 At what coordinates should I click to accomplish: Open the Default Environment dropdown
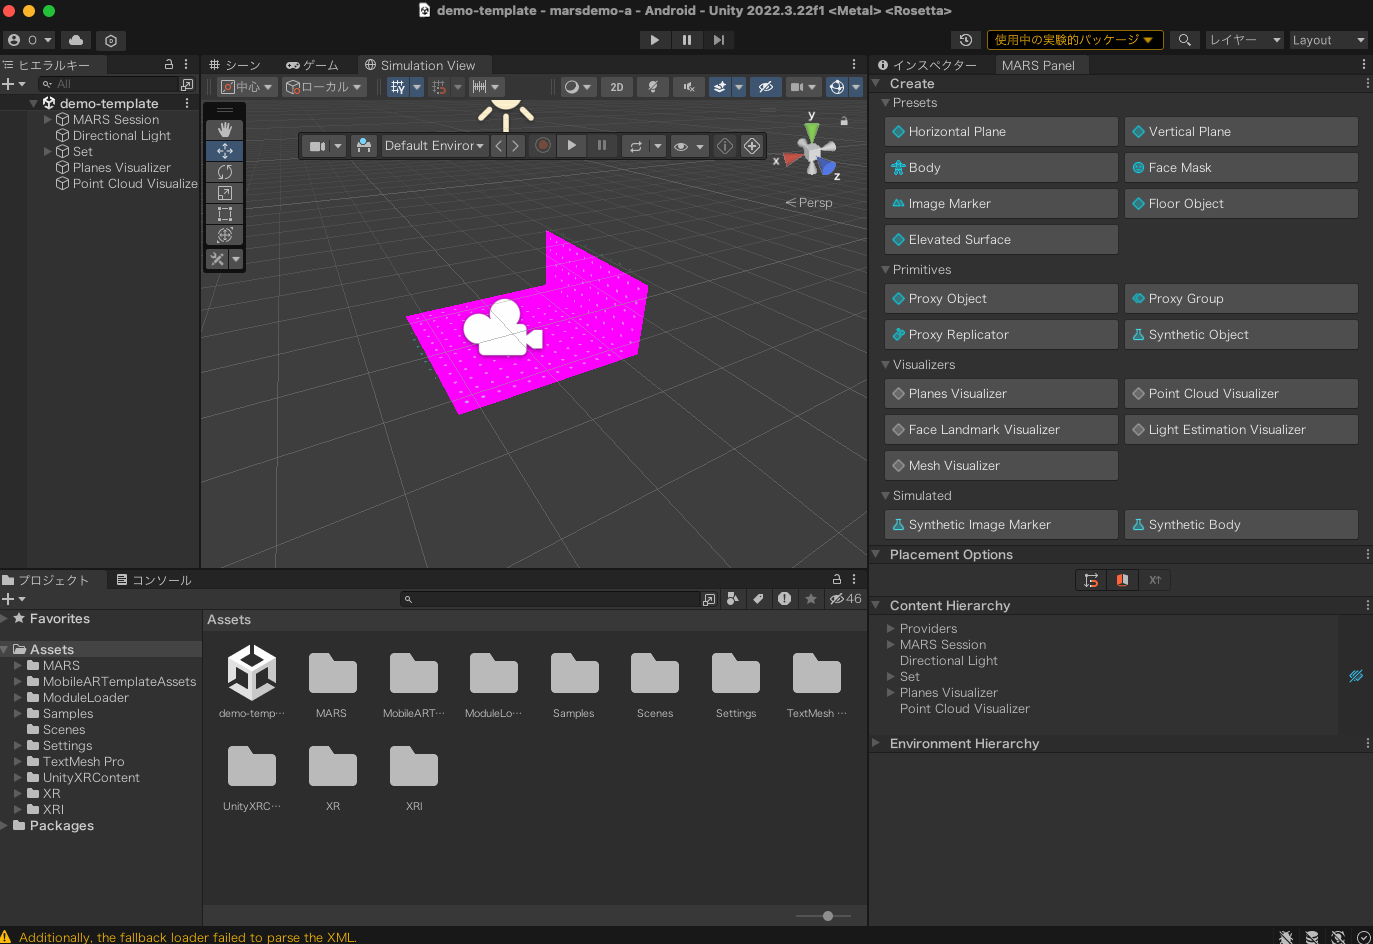(x=435, y=146)
